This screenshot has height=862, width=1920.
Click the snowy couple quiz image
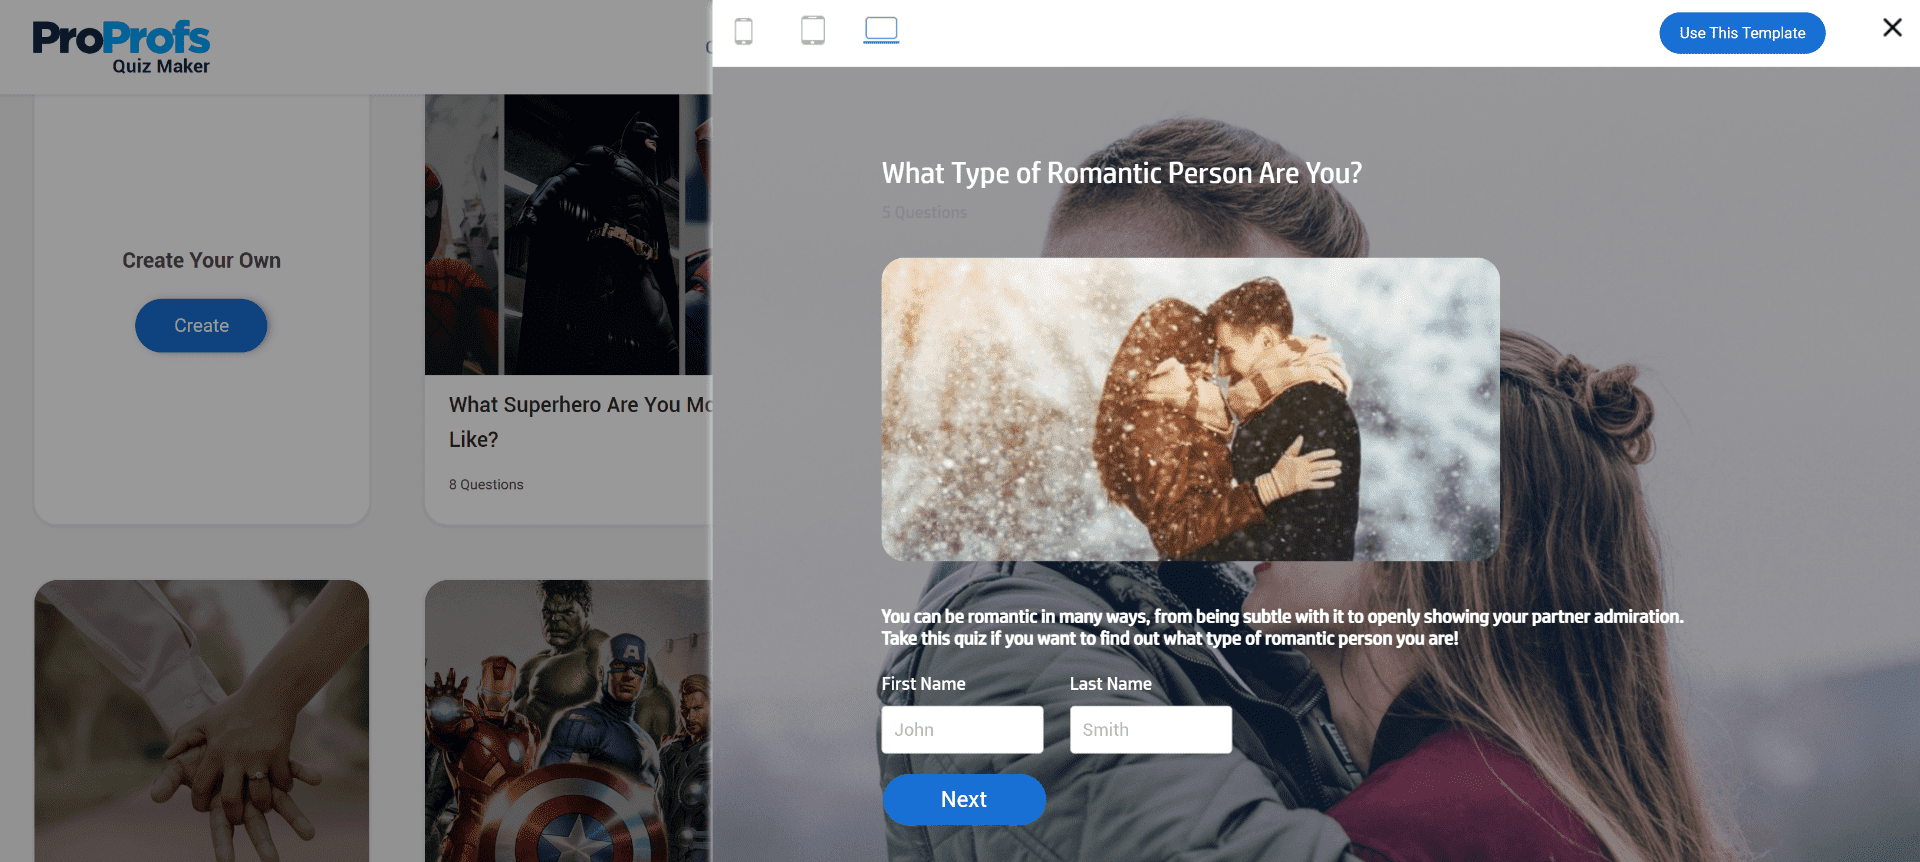coord(1190,409)
